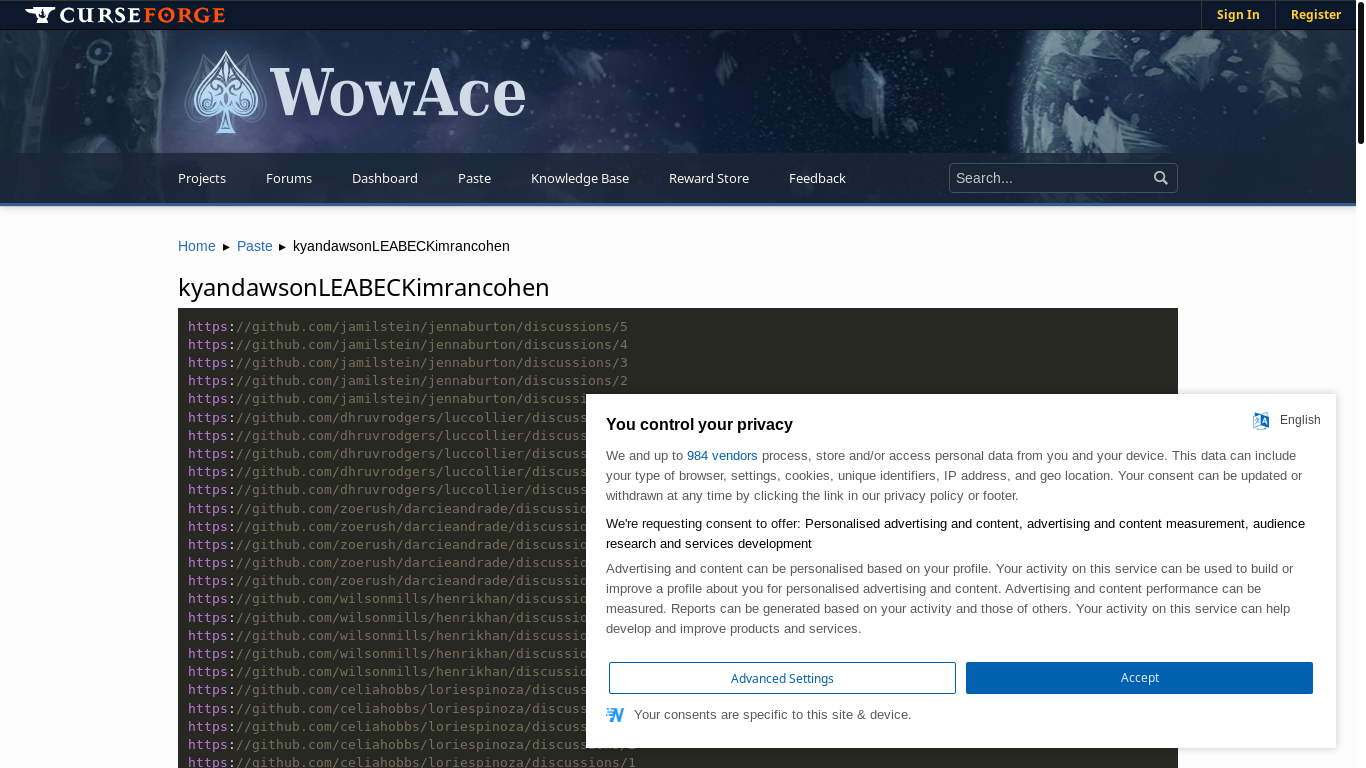Click the WowAce spade logo

coord(226,92)
